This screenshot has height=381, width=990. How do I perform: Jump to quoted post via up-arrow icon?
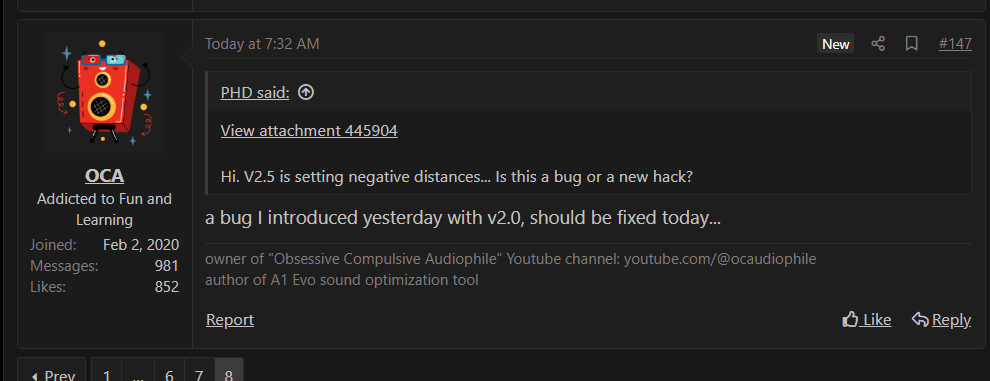click(x=306, y=93)
